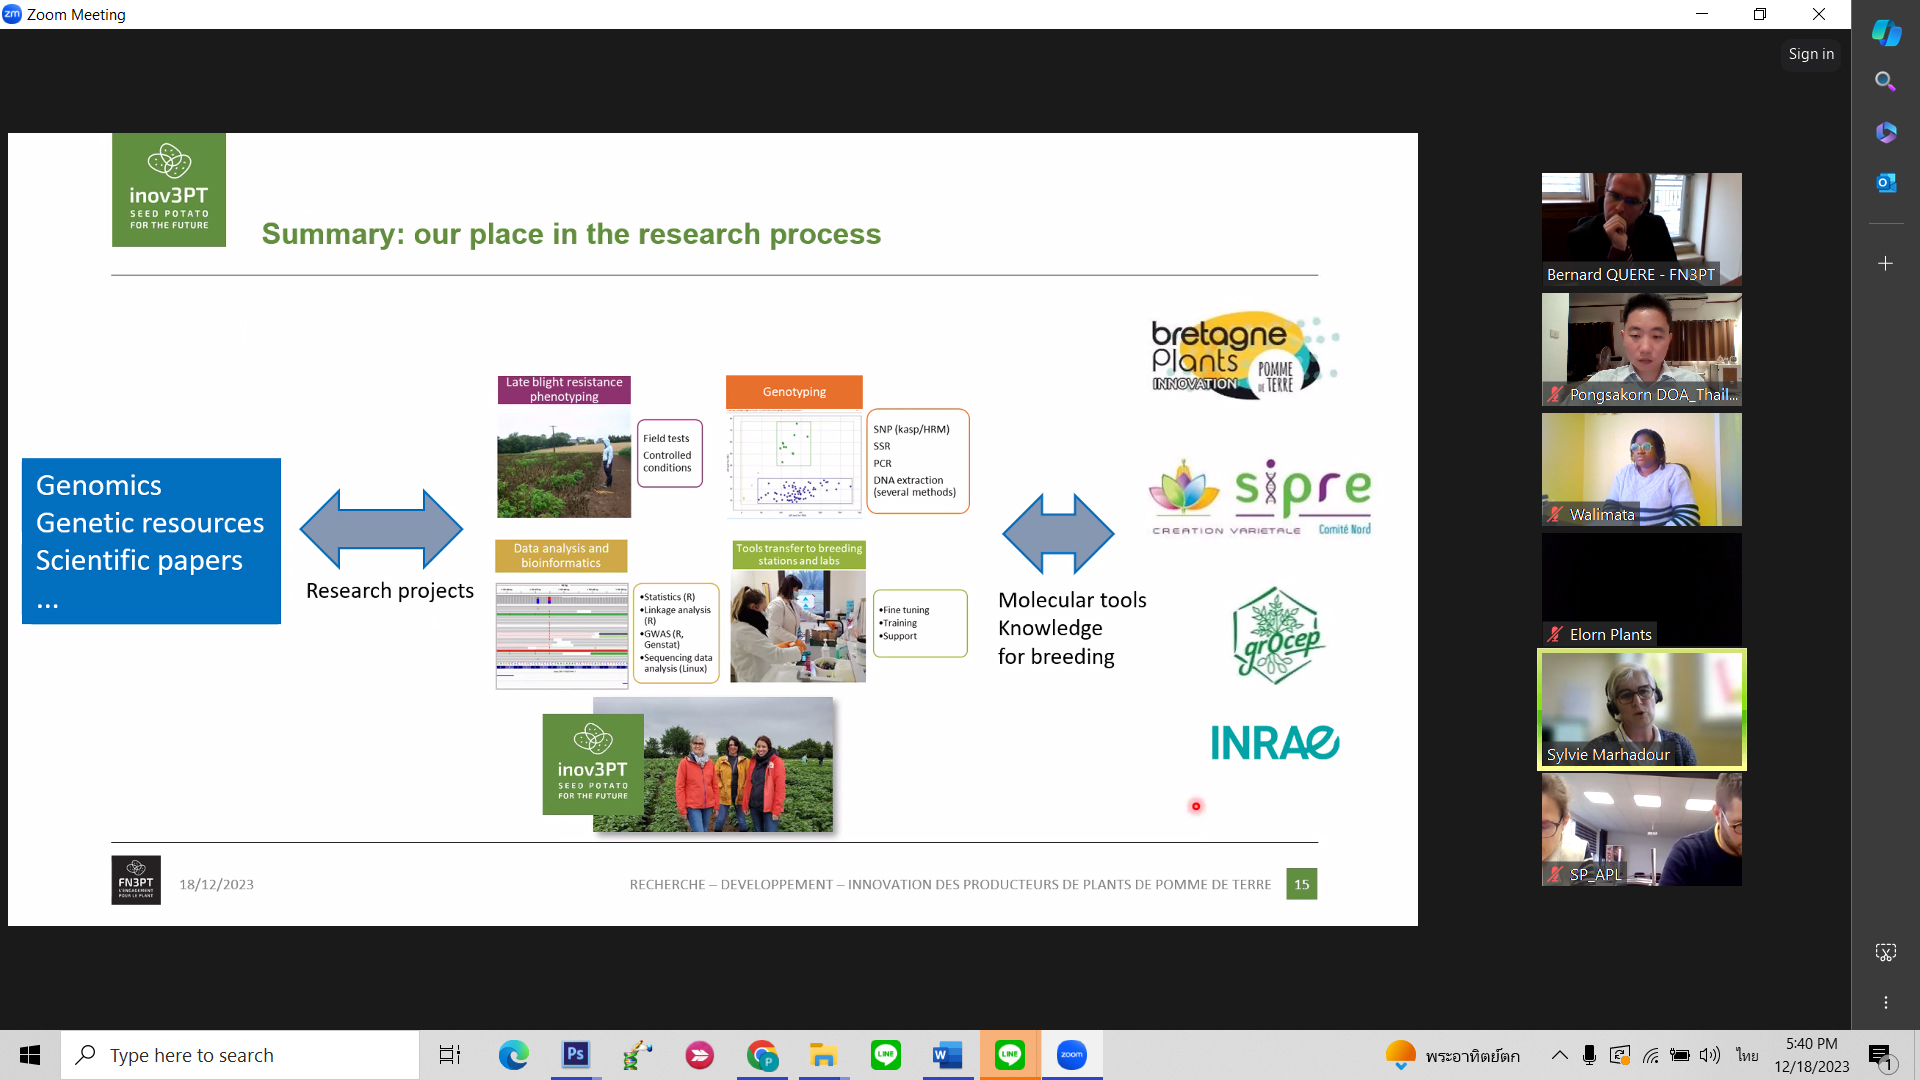
Task: Click muted microphone icon on Elorn Plants tile
Action: click(1555, 634)
